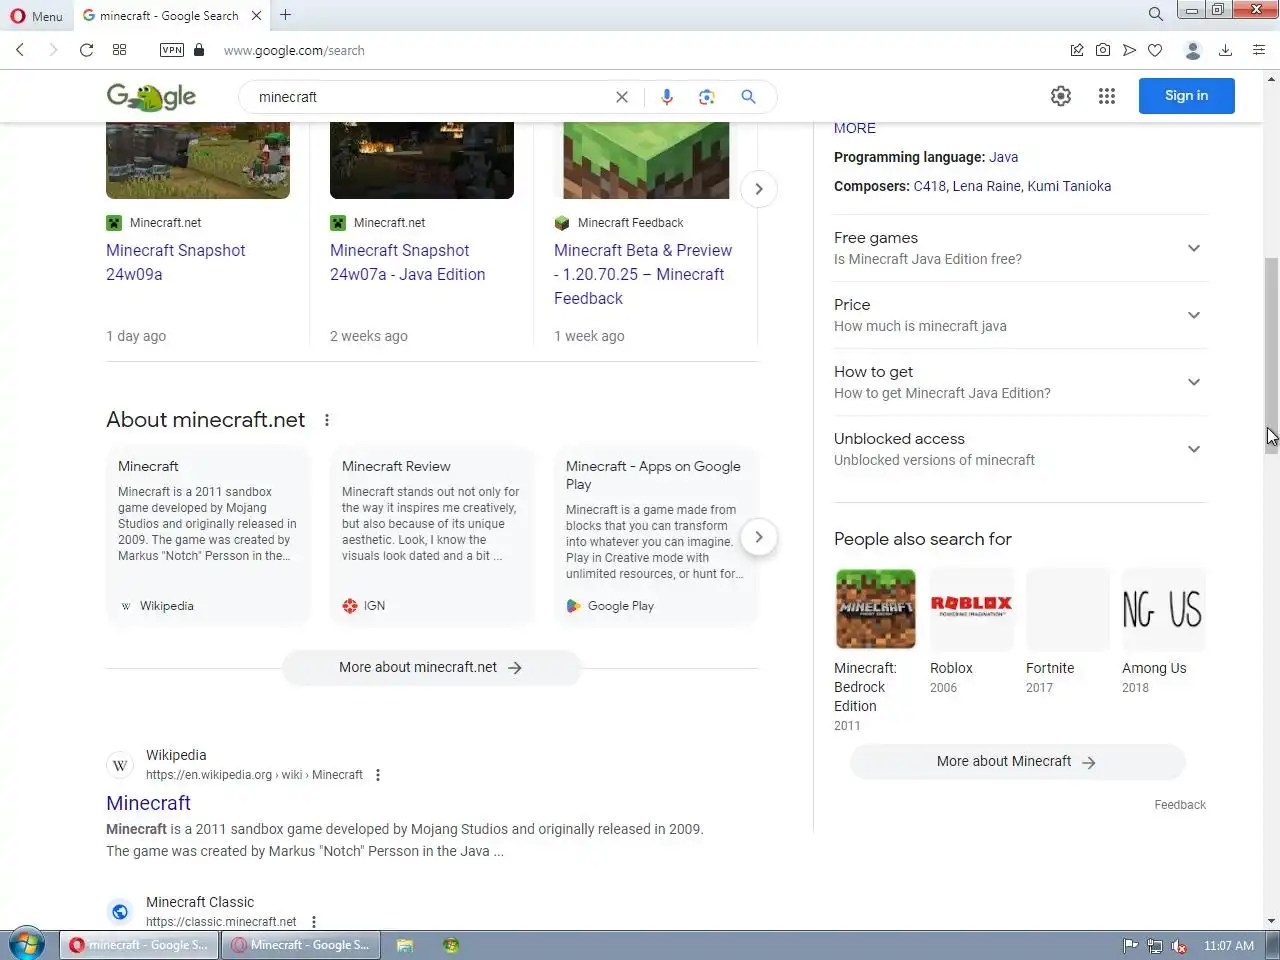Clear the search query with X

622,97
